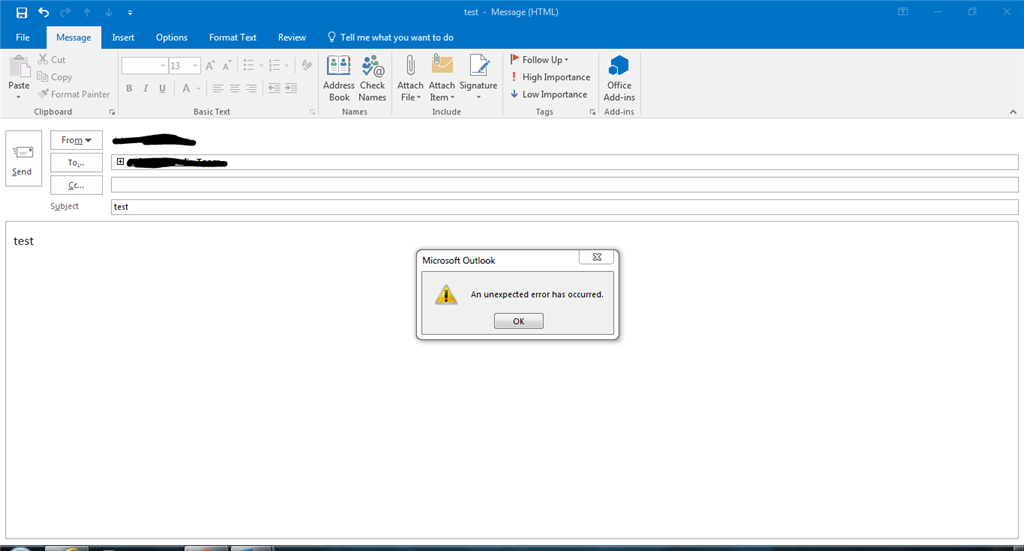
Task: Toggle the numbered list icon
Action: tap(274, 65)
